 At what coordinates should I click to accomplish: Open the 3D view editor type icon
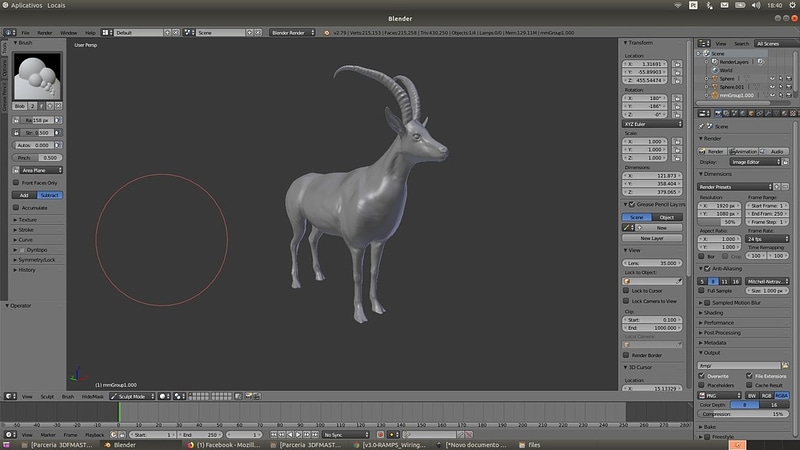pos(10,396)
